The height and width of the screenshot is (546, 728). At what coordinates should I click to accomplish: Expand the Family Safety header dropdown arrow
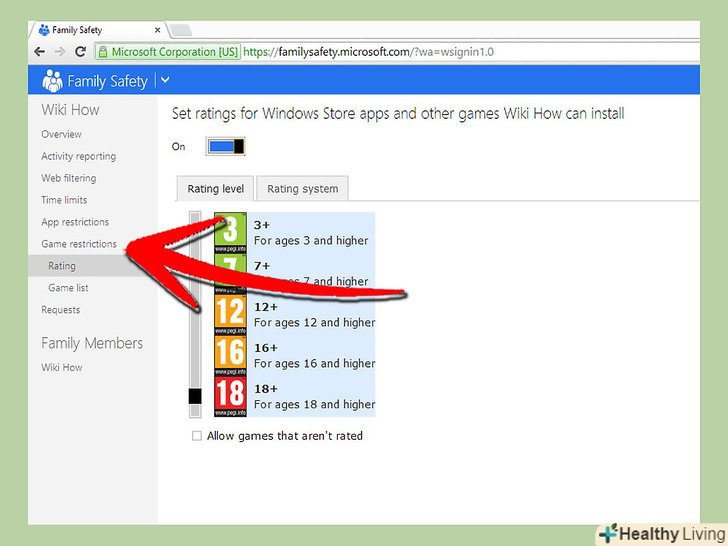(165, 80)
